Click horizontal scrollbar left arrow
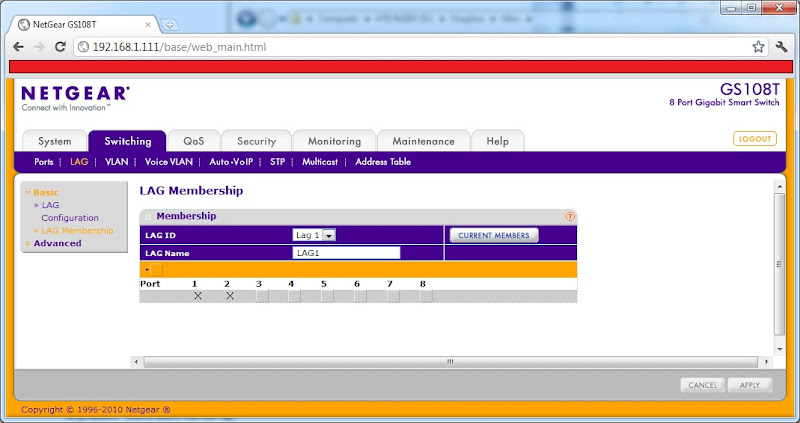Image resolution: width=800 pixels, height=423 pixels. (x=136, y=362)
